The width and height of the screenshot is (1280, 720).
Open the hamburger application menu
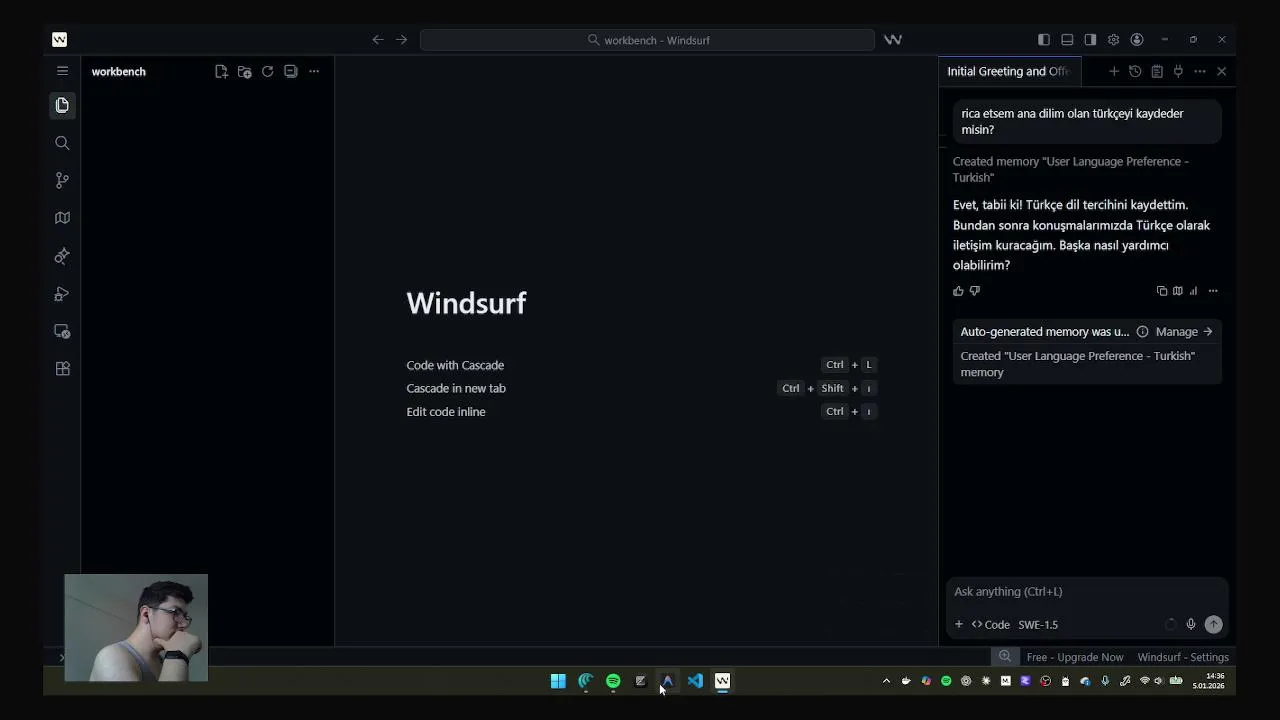coord(62,71)
